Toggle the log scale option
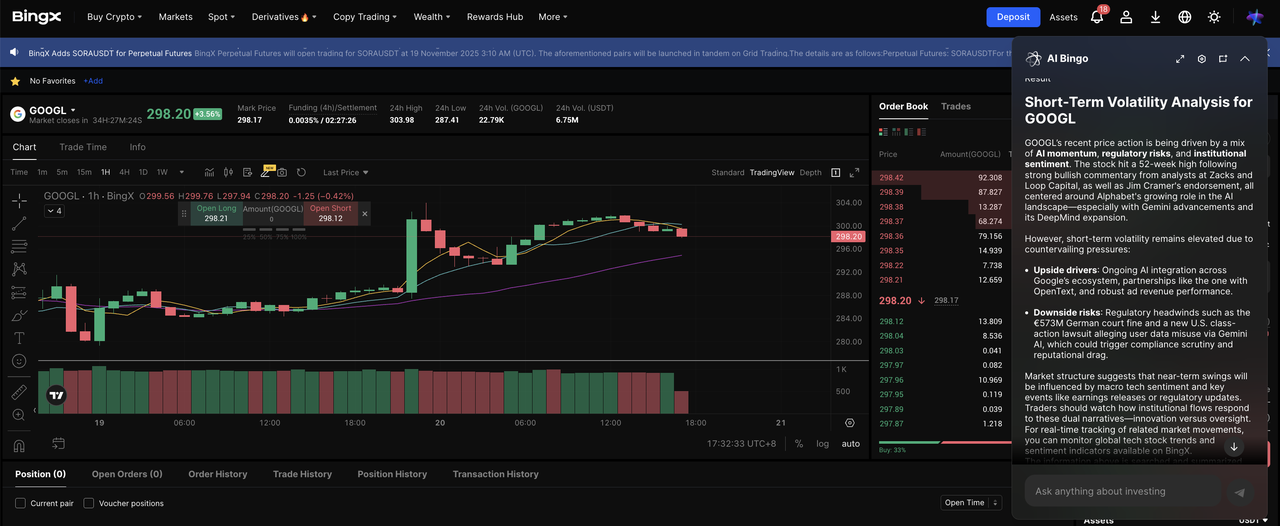This screenshot has height=526, width=1280. point(822,443)
